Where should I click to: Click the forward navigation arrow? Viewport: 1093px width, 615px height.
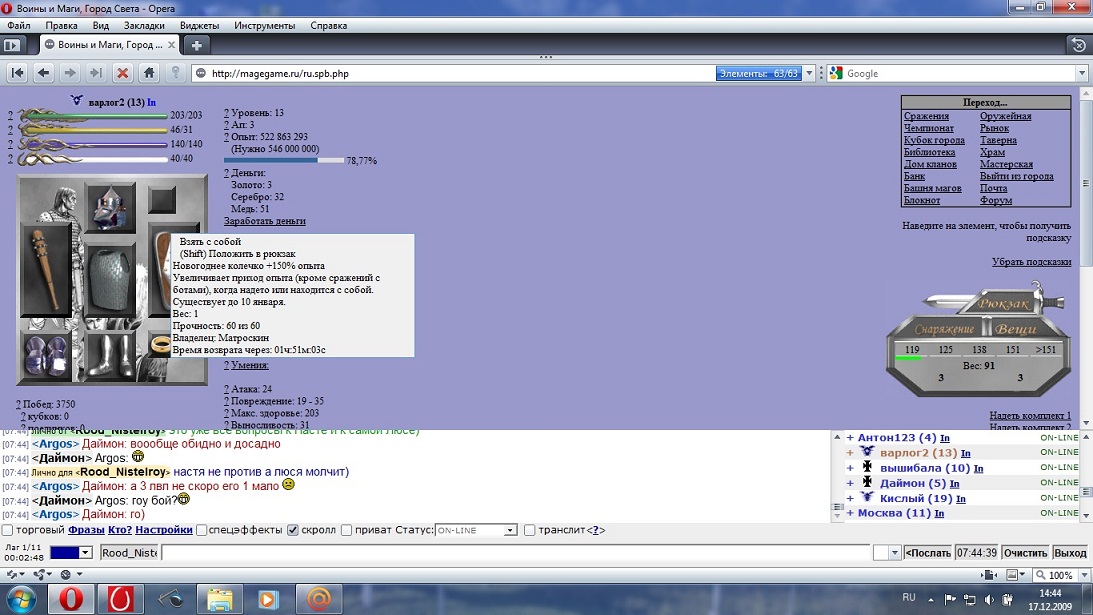pyautogui.click(x=70, y=73)
